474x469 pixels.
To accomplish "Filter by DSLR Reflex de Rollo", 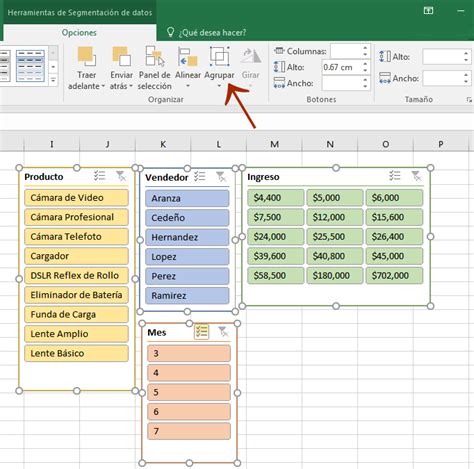I will 76,275.
